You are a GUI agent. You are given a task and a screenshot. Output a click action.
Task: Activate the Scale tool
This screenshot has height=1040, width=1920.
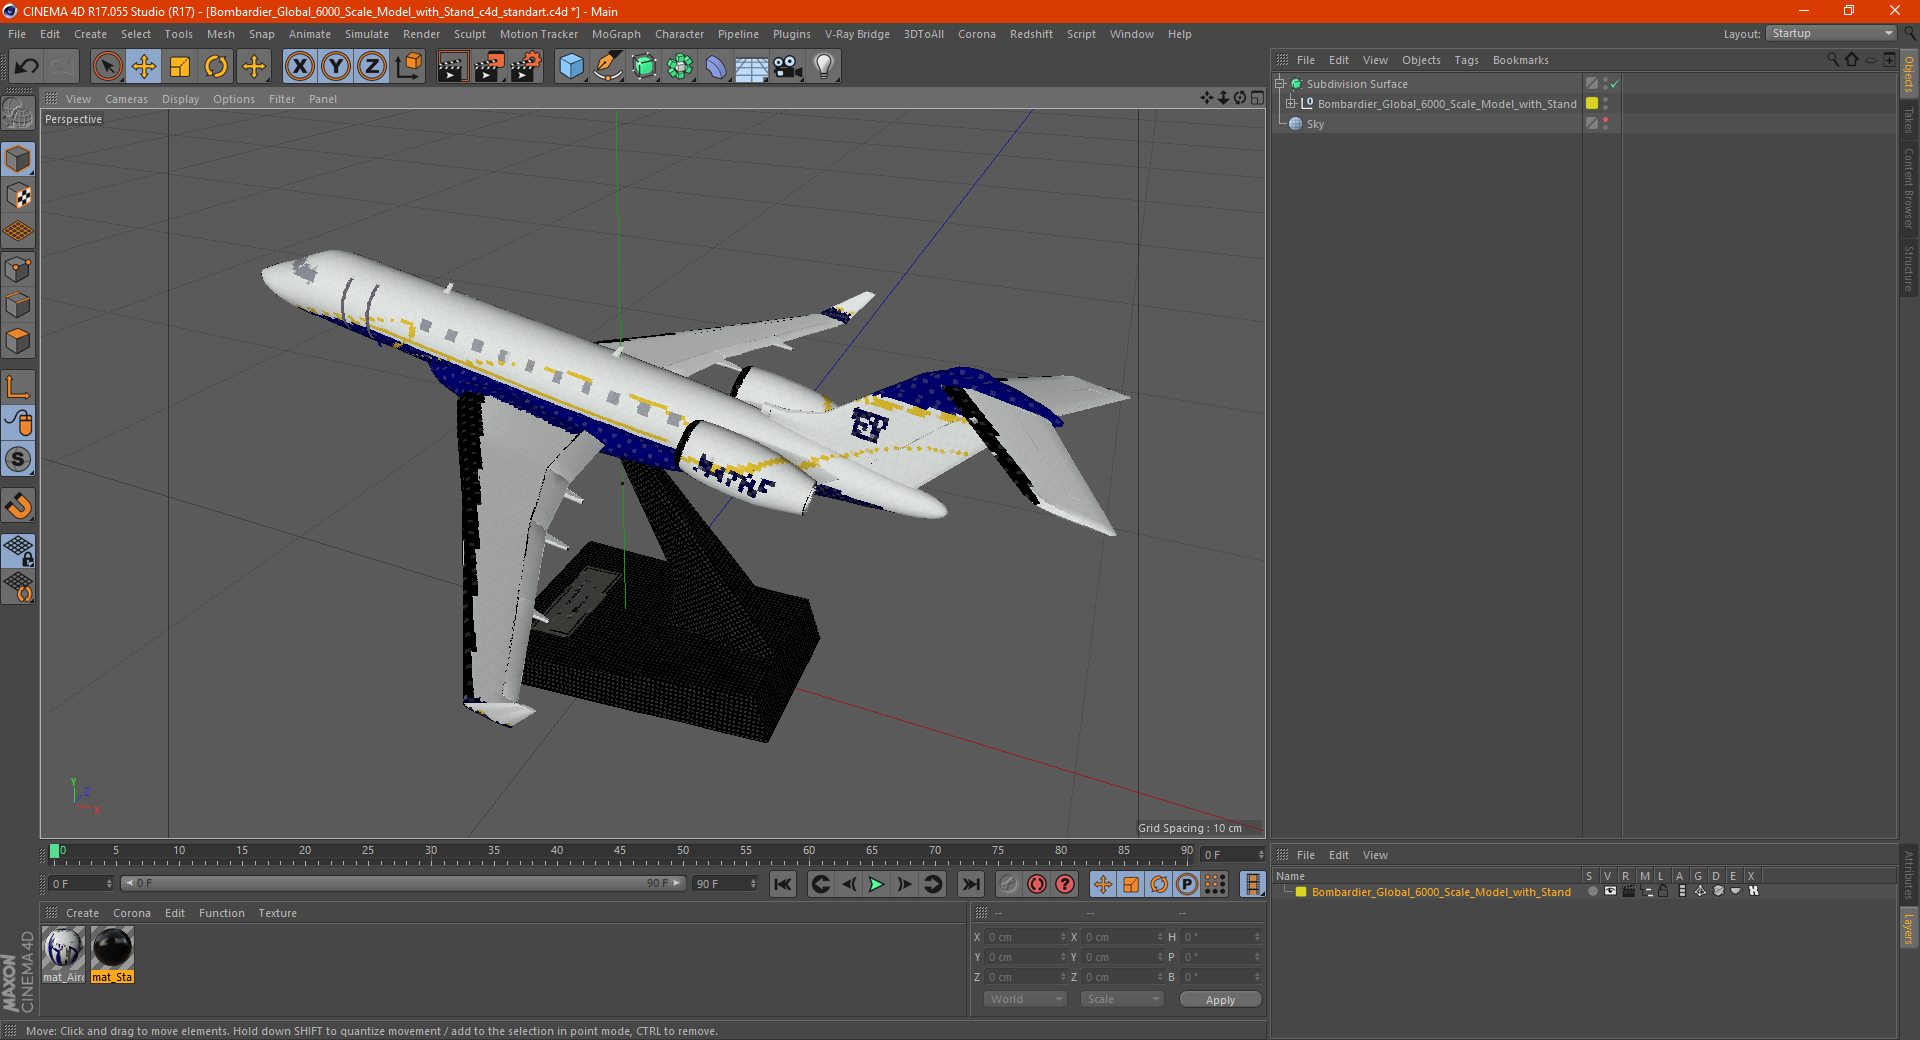pyautogui.click(x=180, y=67)
